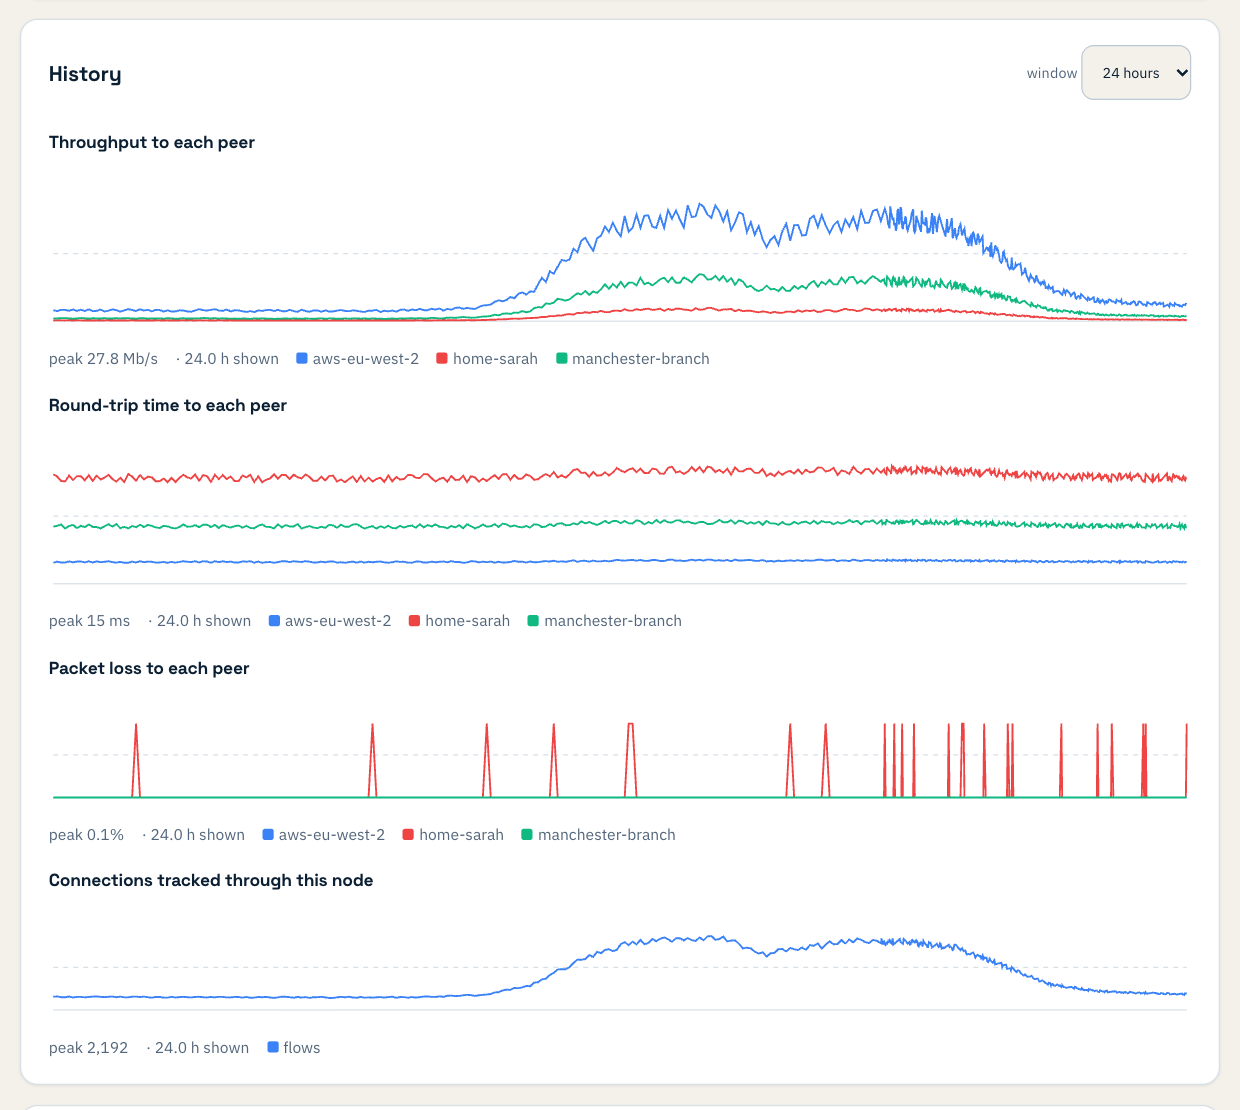Select manchester-branch label in Throughput legend
Screen dimensions: 1240x1110
point(641,359)
